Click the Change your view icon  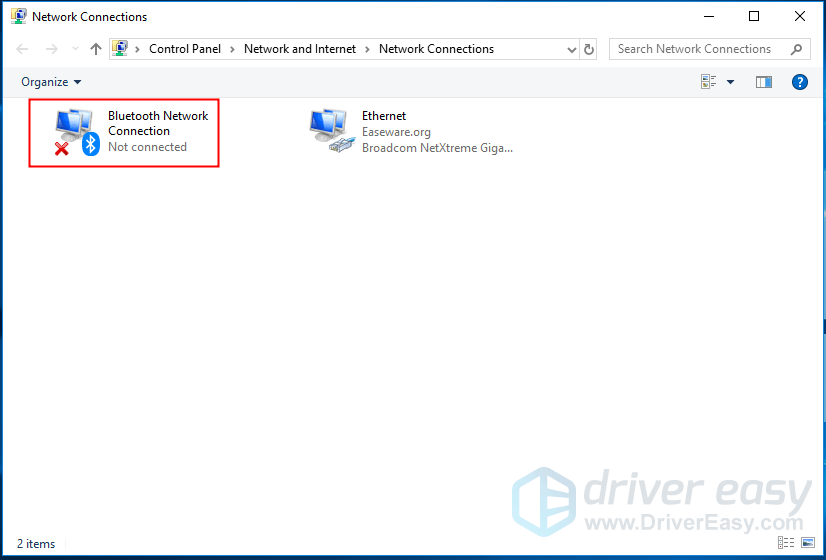[708, 82]
